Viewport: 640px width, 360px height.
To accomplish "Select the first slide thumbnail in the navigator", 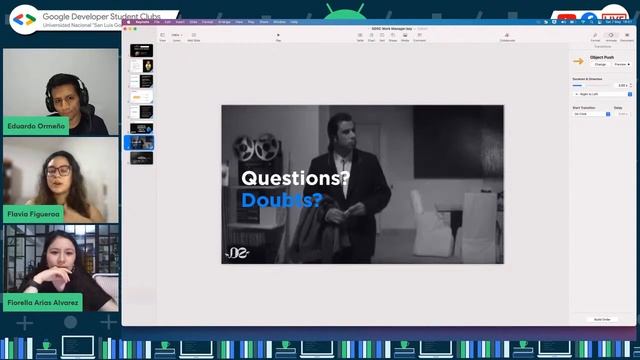I will pyautogui.click(x=142, y=51).
